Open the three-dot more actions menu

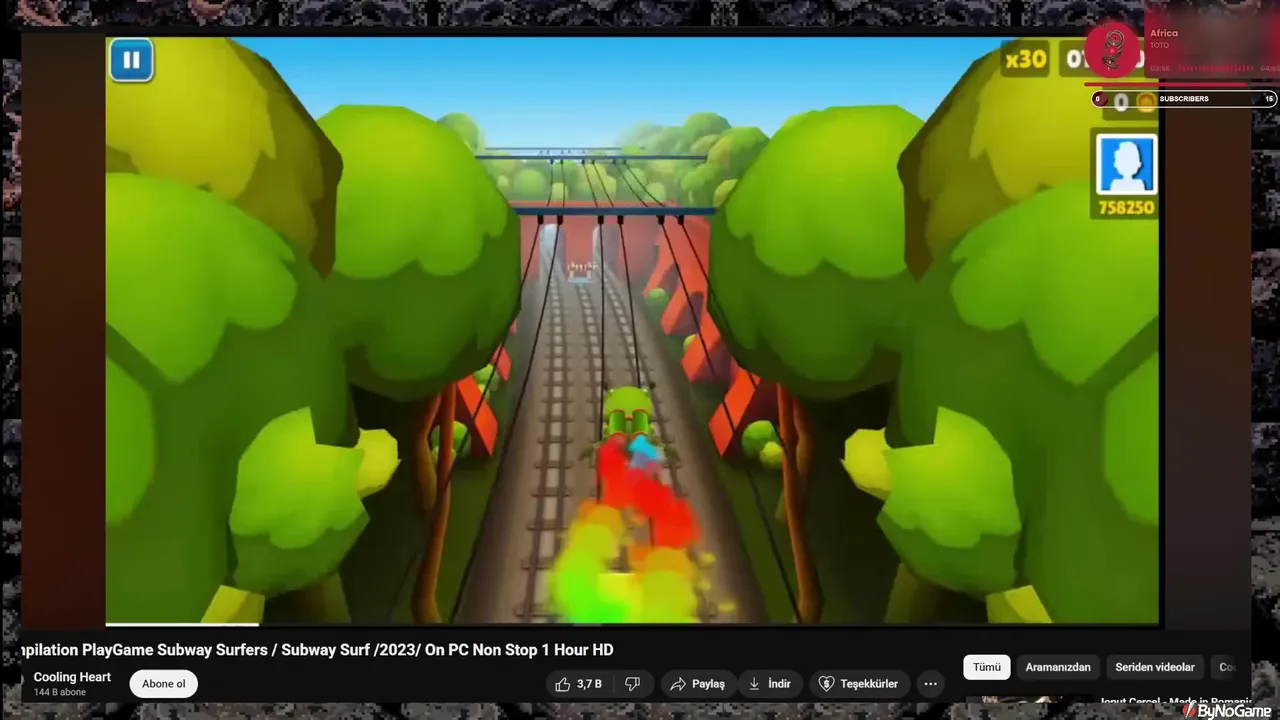930,684
